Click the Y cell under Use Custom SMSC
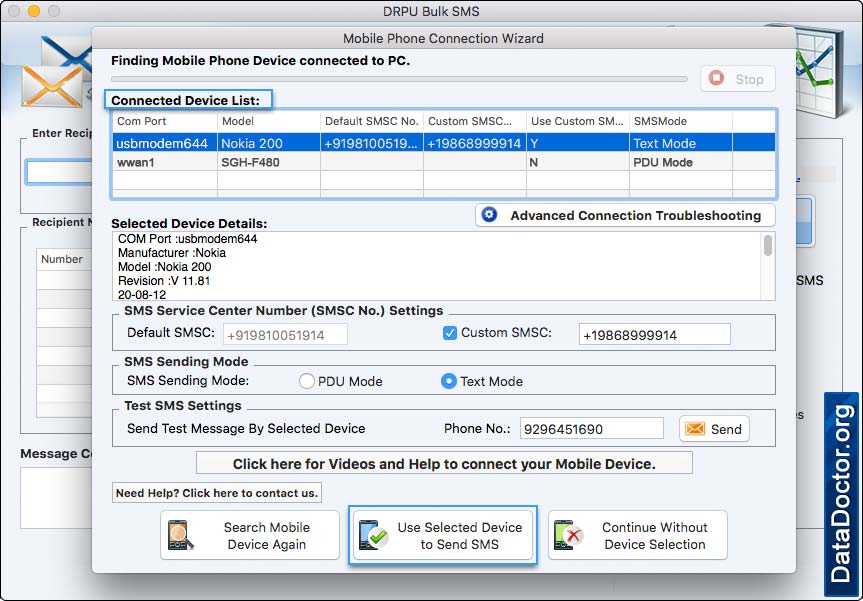Screen dimensions: 863x601 577,143
